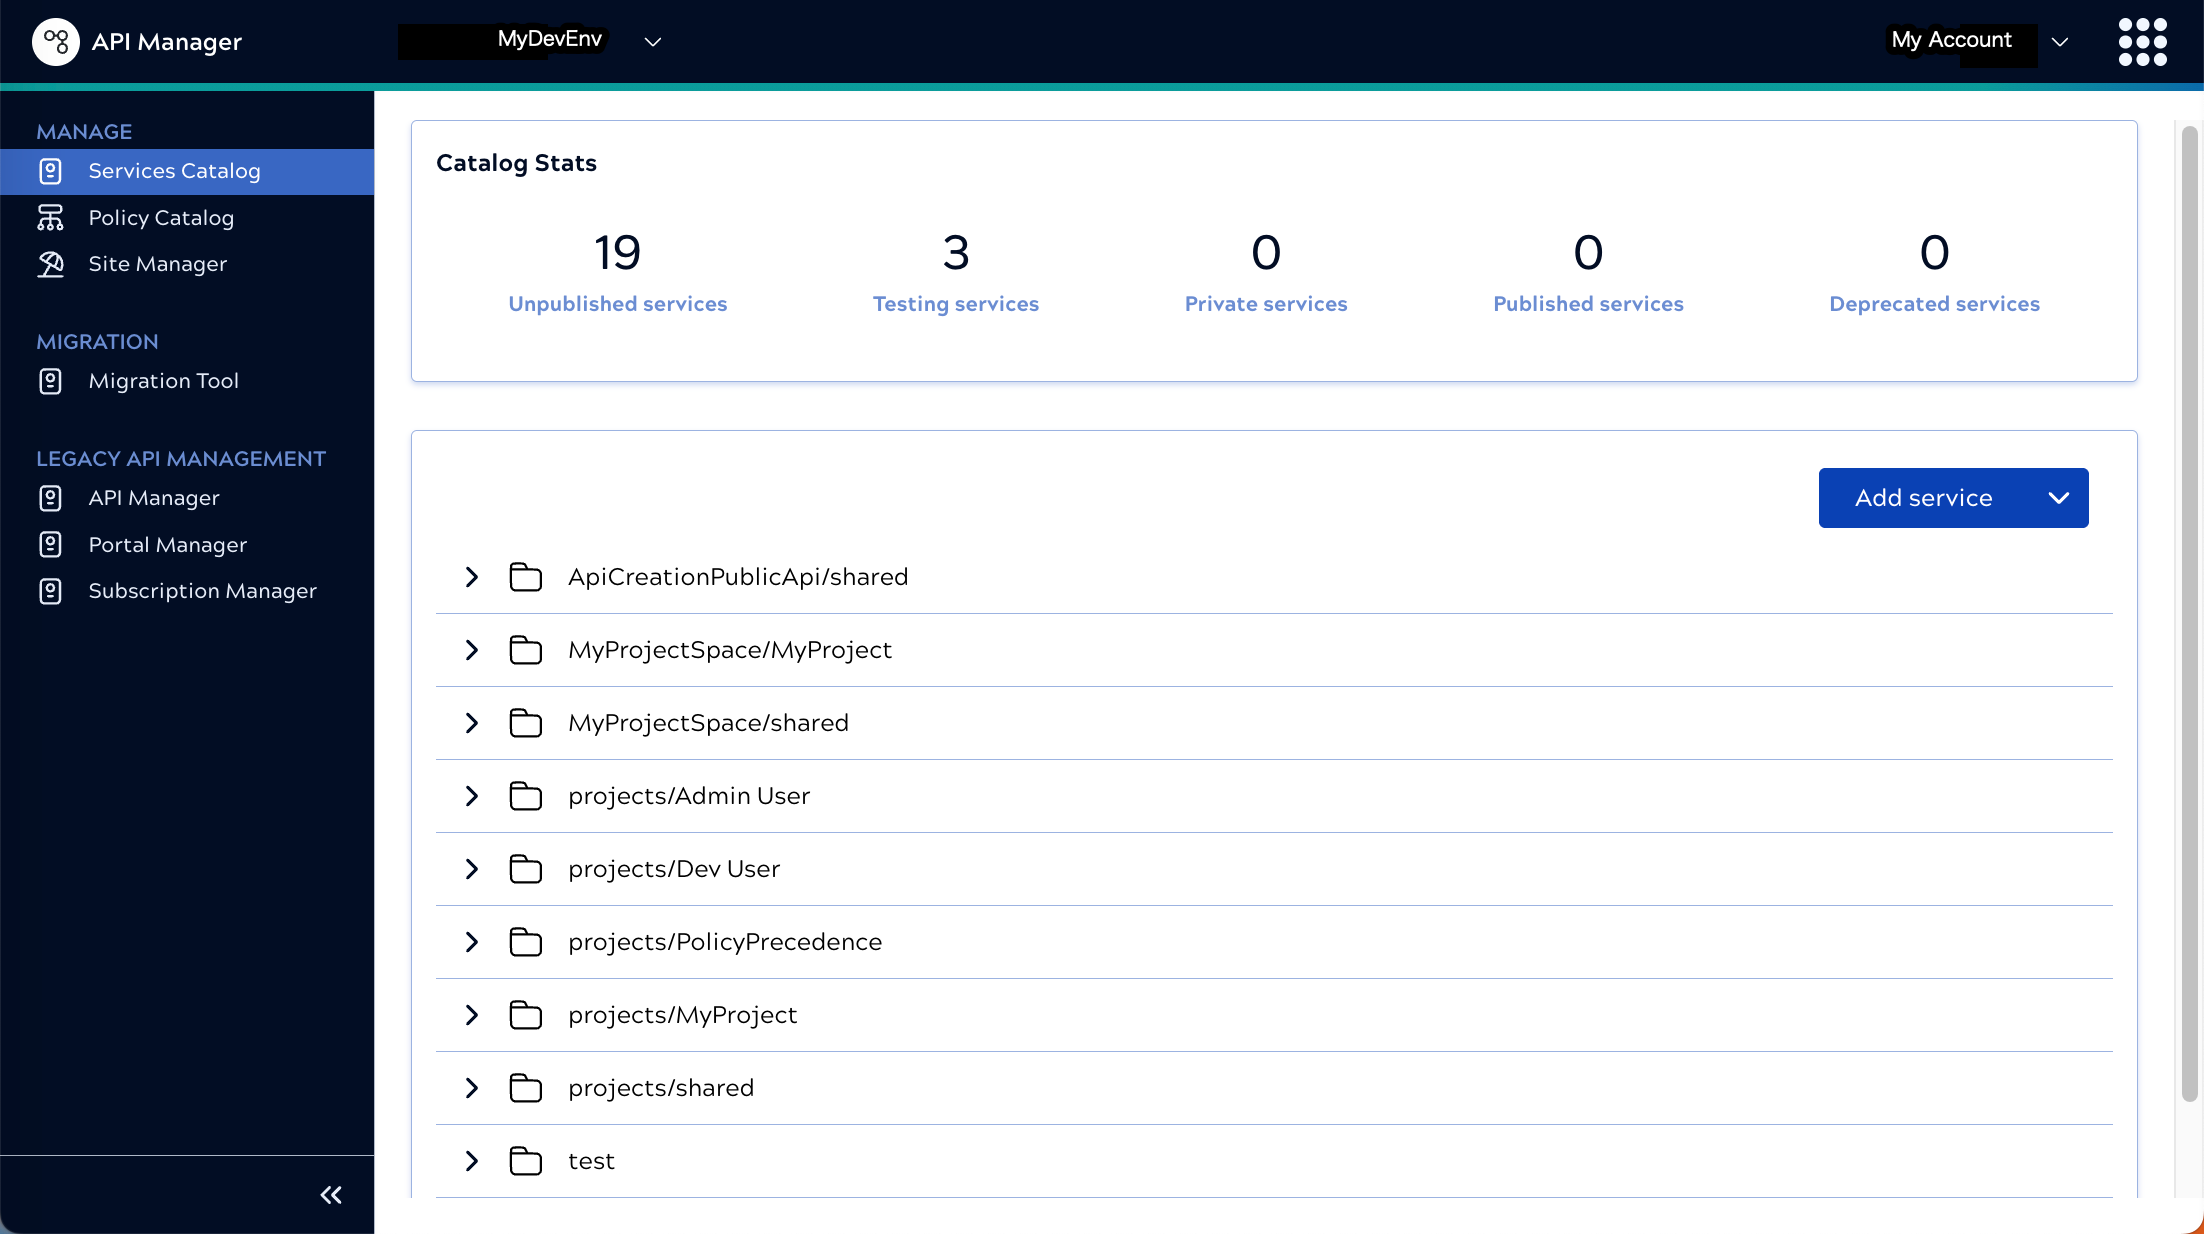This screenshot has width=2204, height=1234.
Task: Click the Portal Manager icon
Action: 51,545
